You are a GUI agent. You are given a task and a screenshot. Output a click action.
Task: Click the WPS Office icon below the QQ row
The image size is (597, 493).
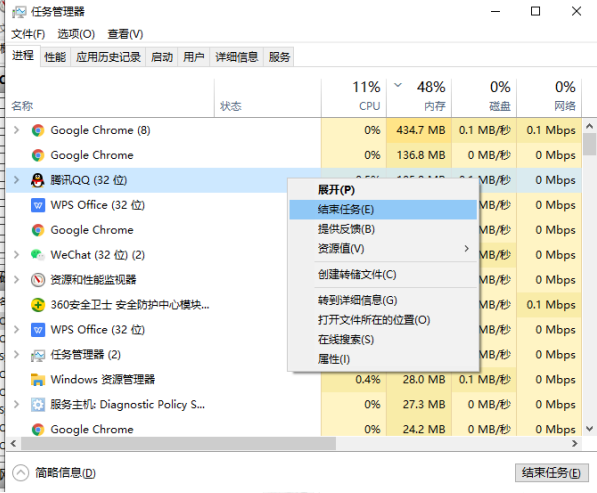38,205
